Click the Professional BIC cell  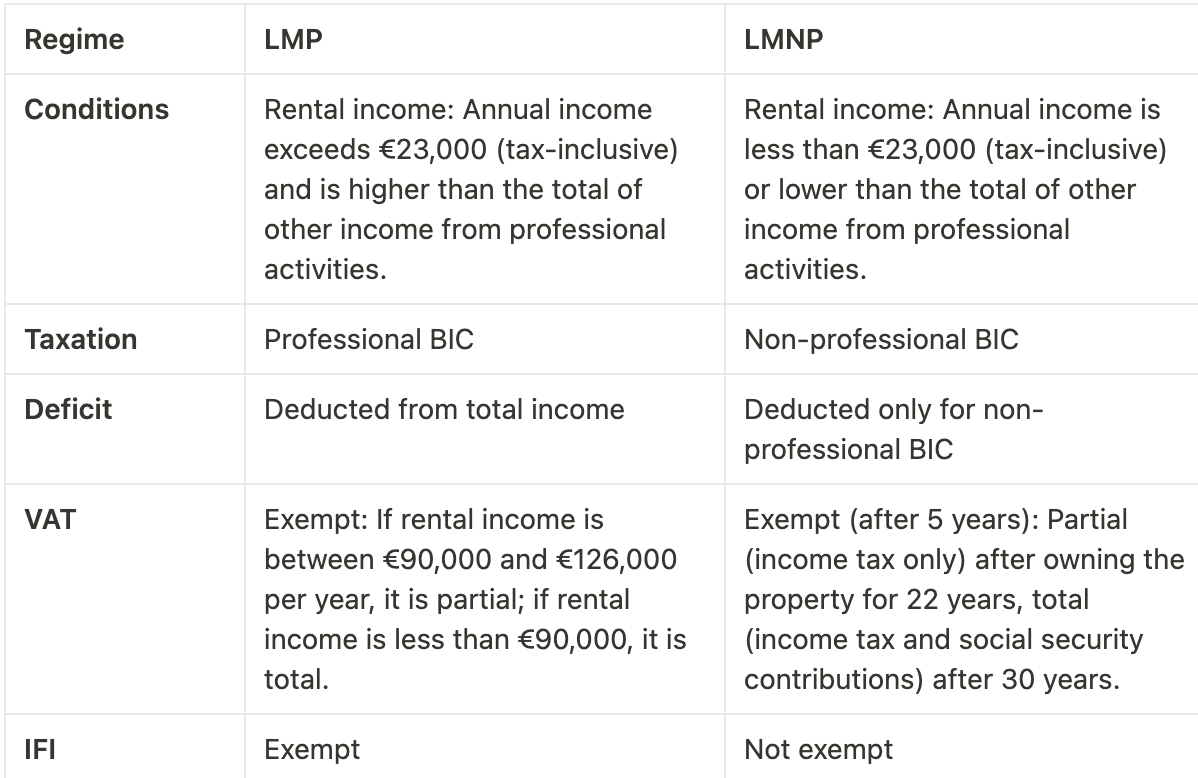(x=484, y=339)
